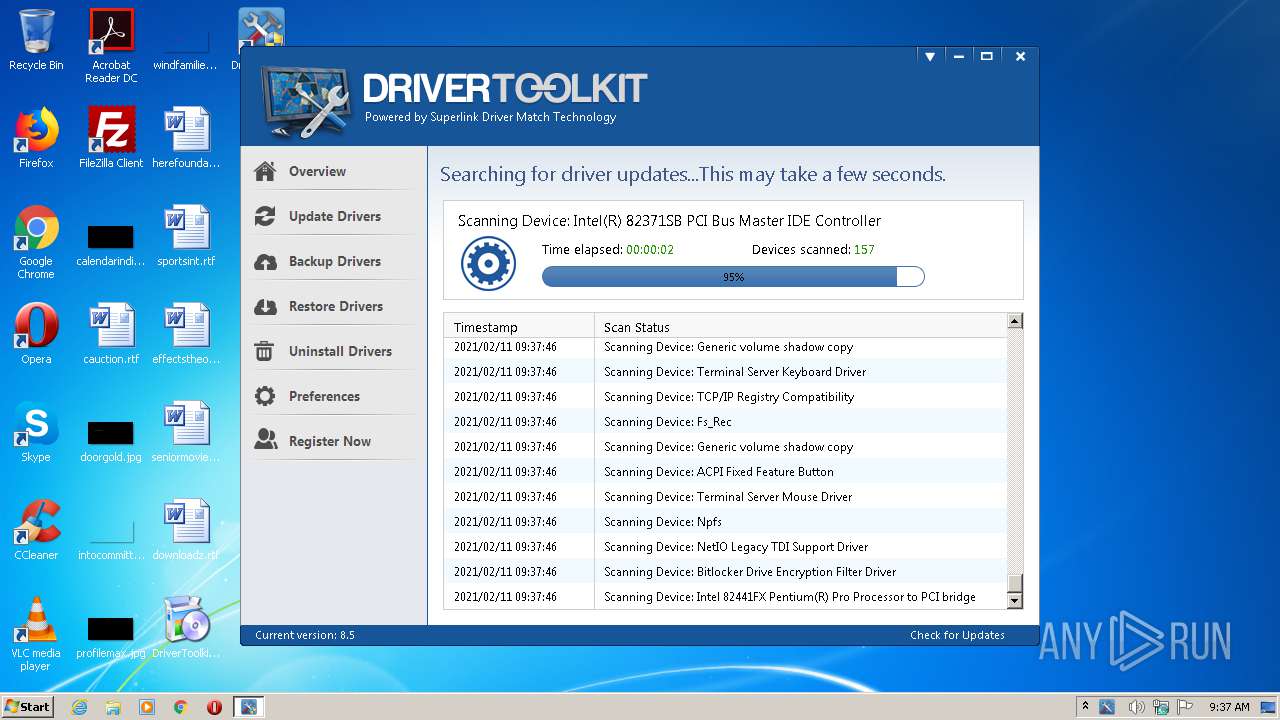The image size is (1280, 720).
Task: Open the title bar dropdown arrow menu
Action: point(930,57)
